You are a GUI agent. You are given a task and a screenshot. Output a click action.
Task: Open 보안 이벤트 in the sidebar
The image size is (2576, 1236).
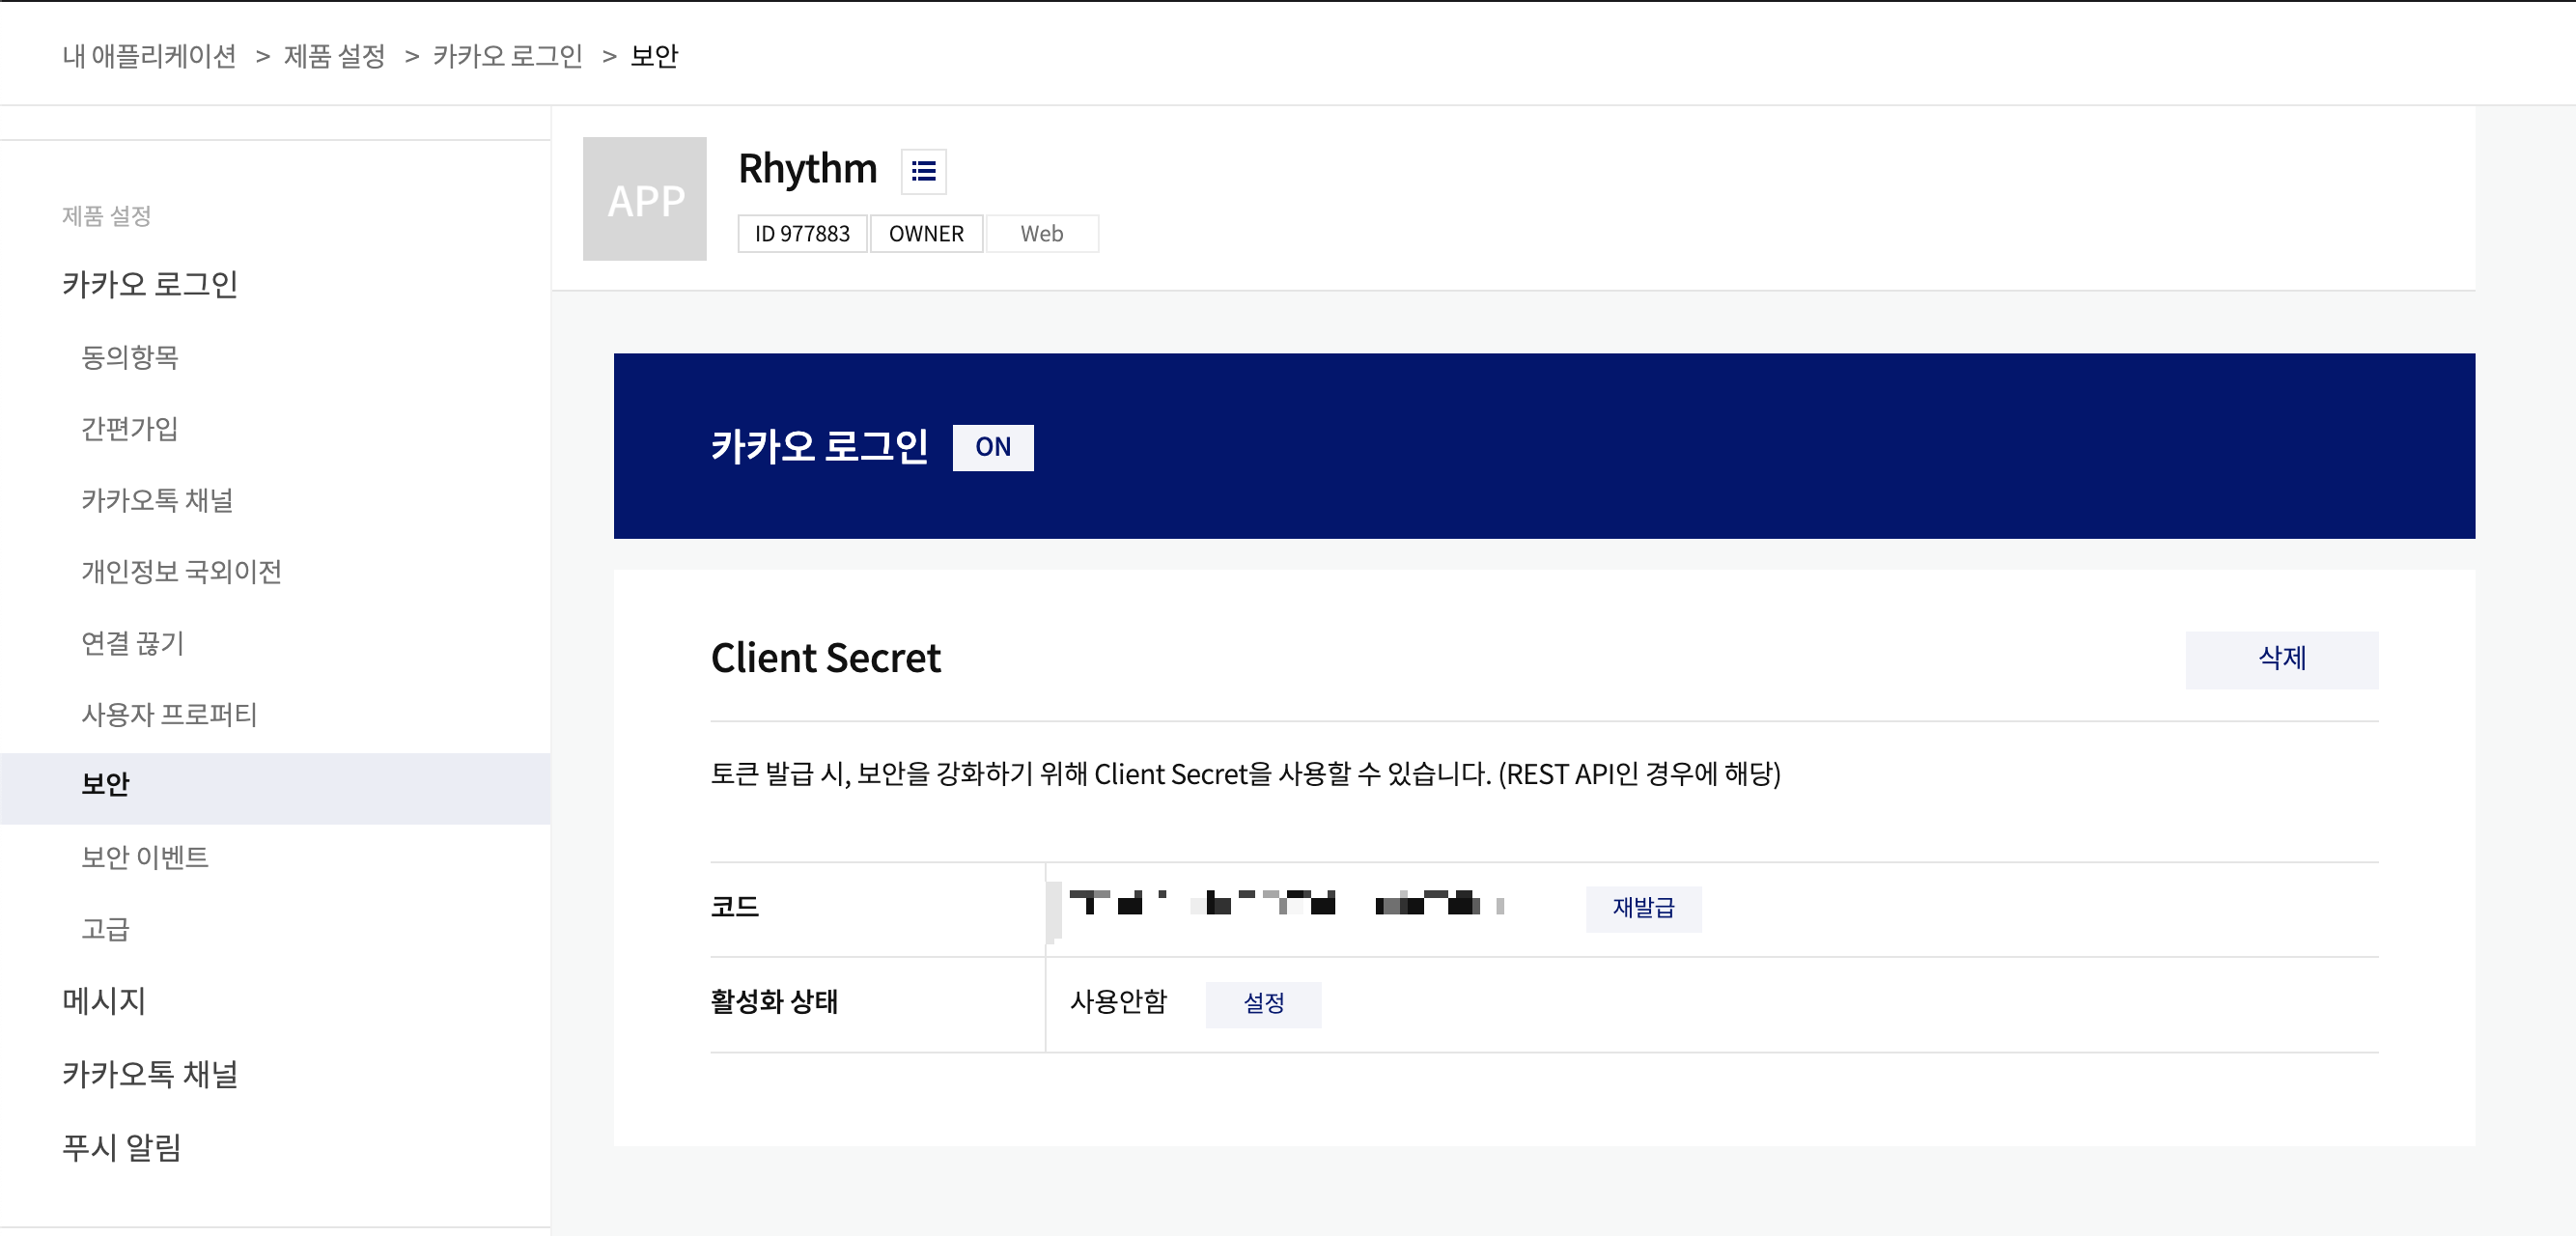[x=145, y=857]
